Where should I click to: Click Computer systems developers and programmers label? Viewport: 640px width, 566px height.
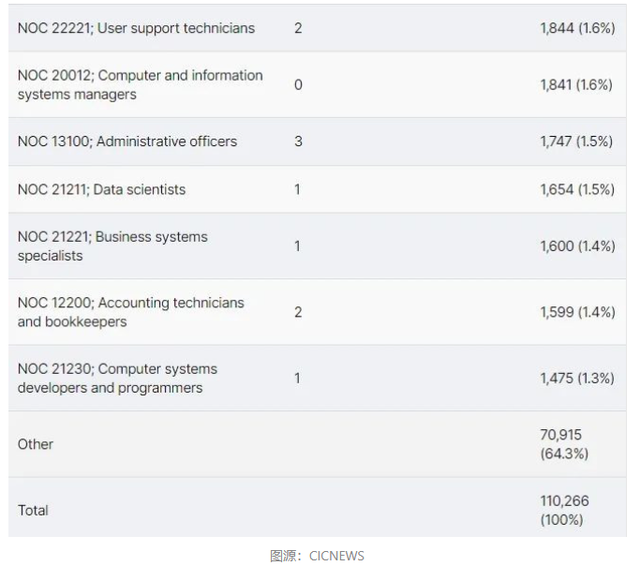[117, 378]
